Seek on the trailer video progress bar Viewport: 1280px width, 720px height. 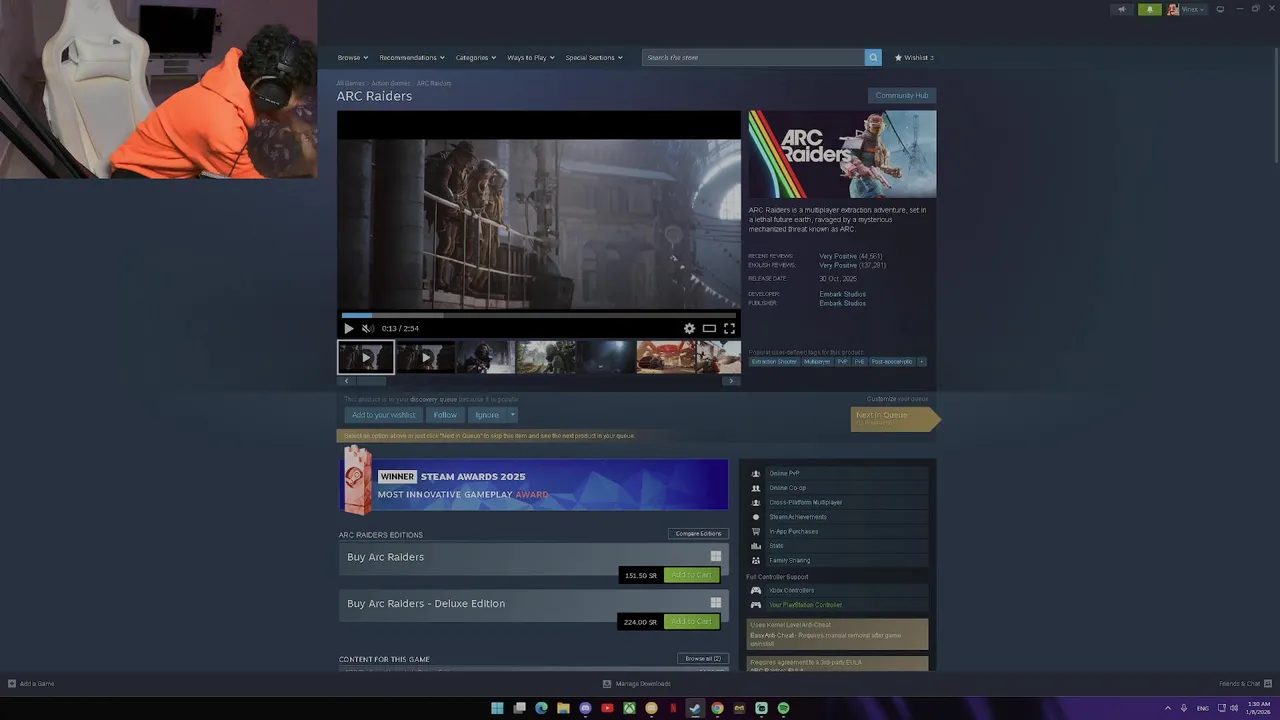click(539, 315)
